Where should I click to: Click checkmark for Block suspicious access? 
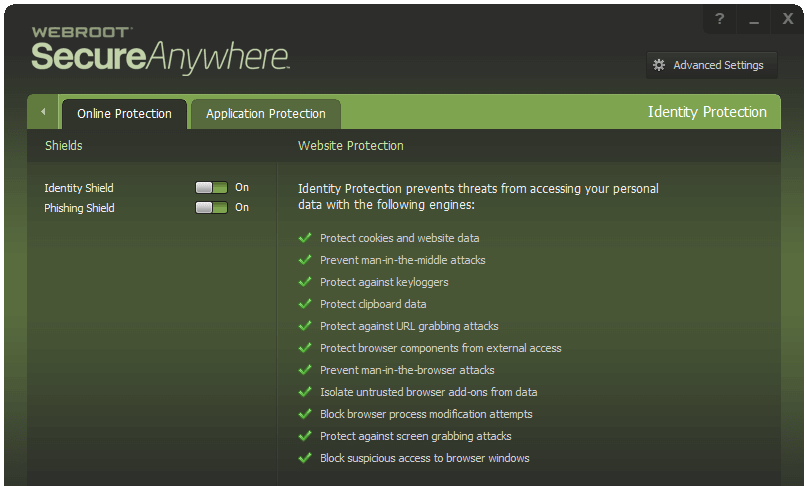[305, 457]
